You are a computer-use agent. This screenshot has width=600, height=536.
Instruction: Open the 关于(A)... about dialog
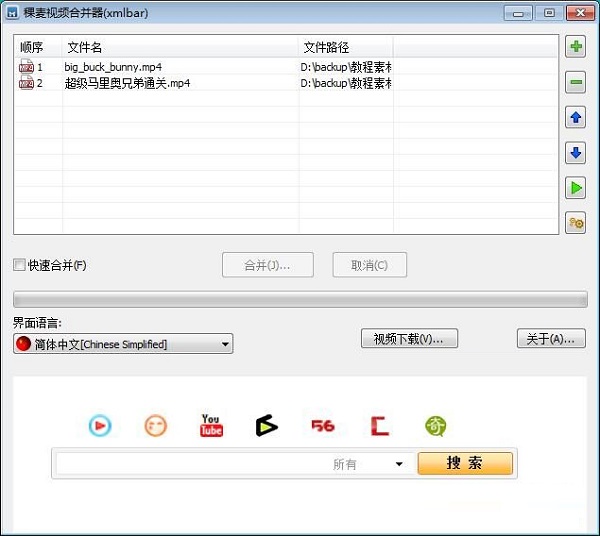[x=551, y=338]
